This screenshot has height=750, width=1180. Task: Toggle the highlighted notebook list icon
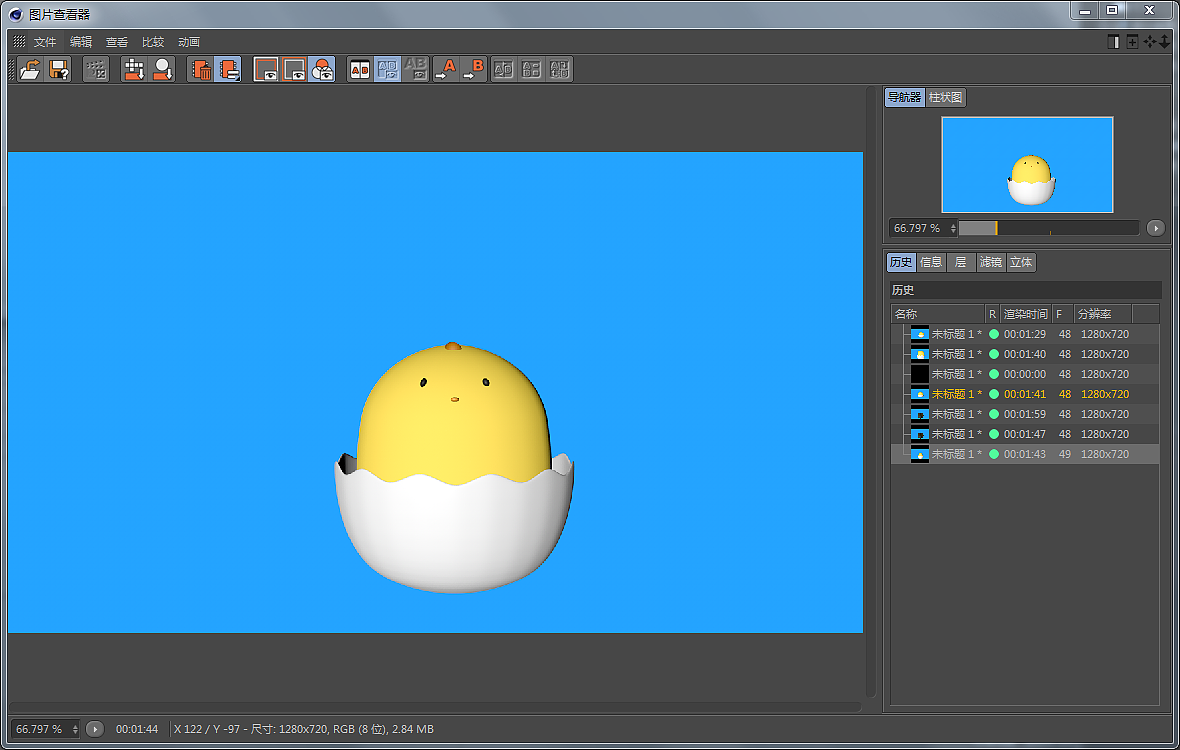(x=228, y=69)
